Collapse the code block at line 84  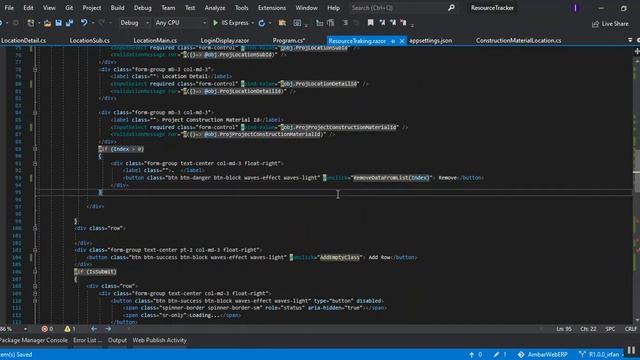tap(35, 113)
